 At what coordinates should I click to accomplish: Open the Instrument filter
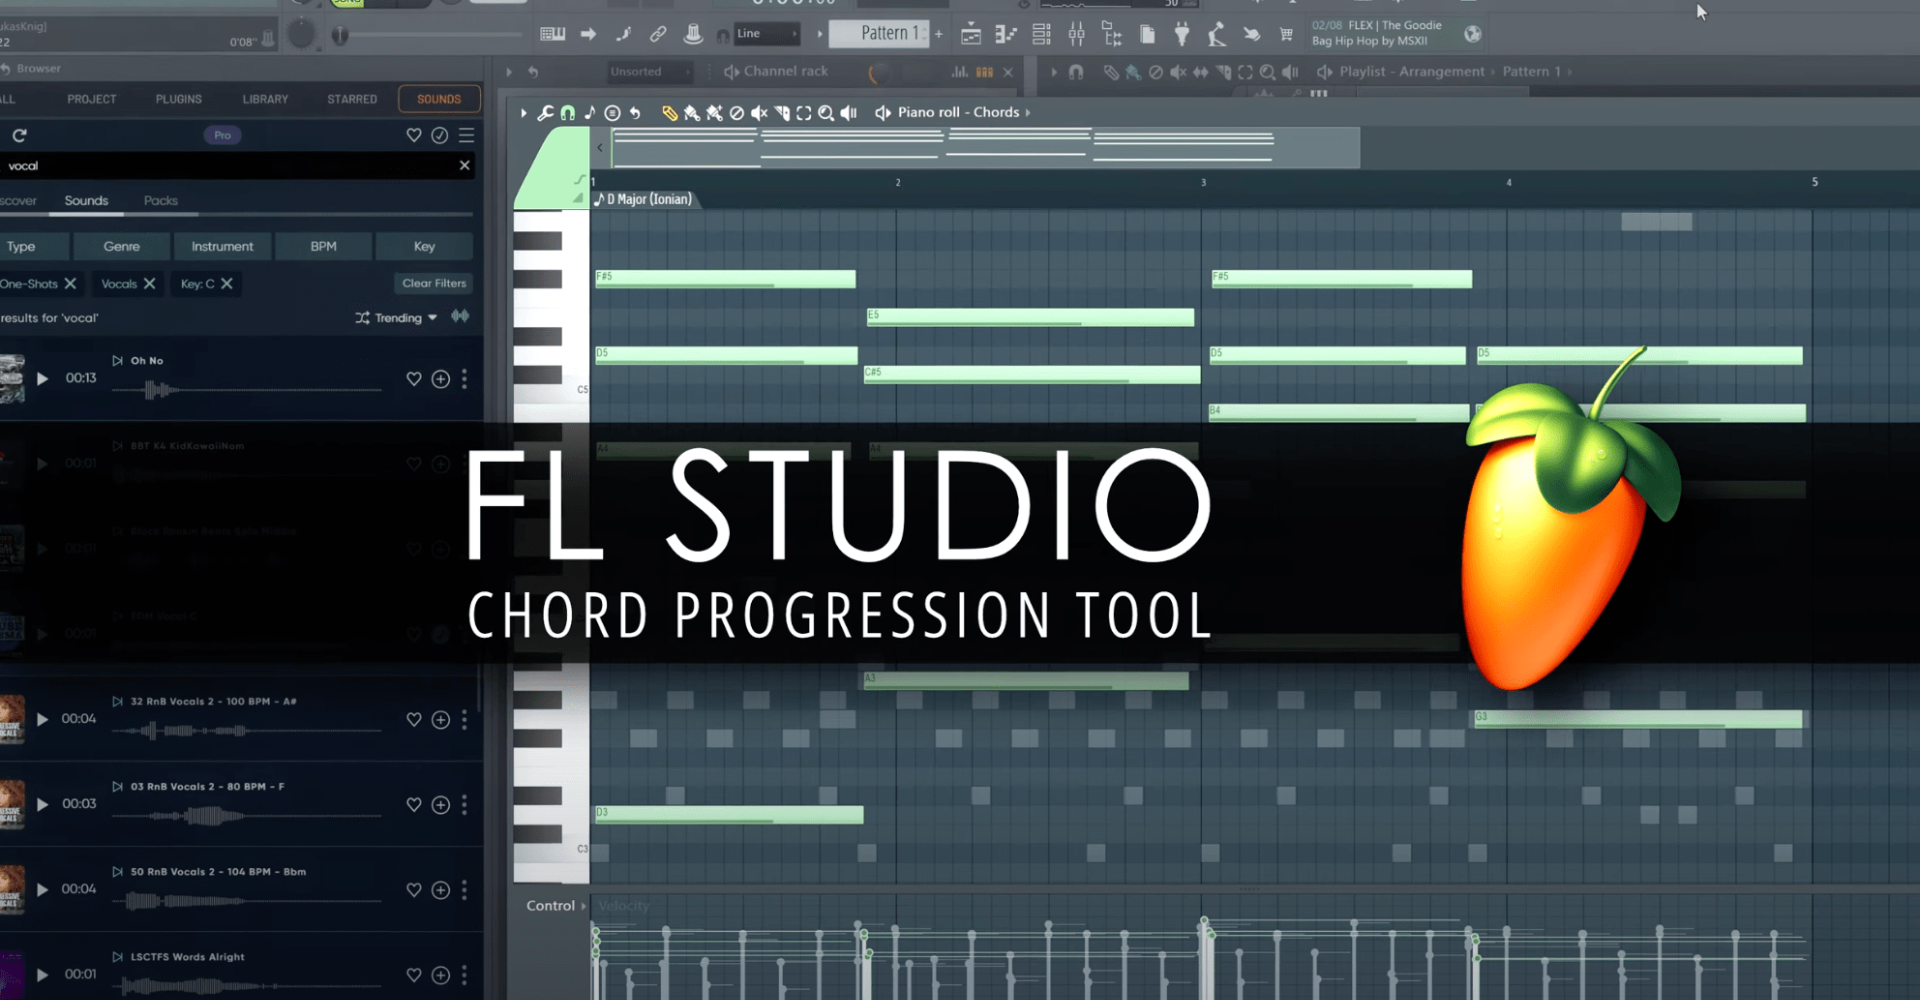[222, 246]
